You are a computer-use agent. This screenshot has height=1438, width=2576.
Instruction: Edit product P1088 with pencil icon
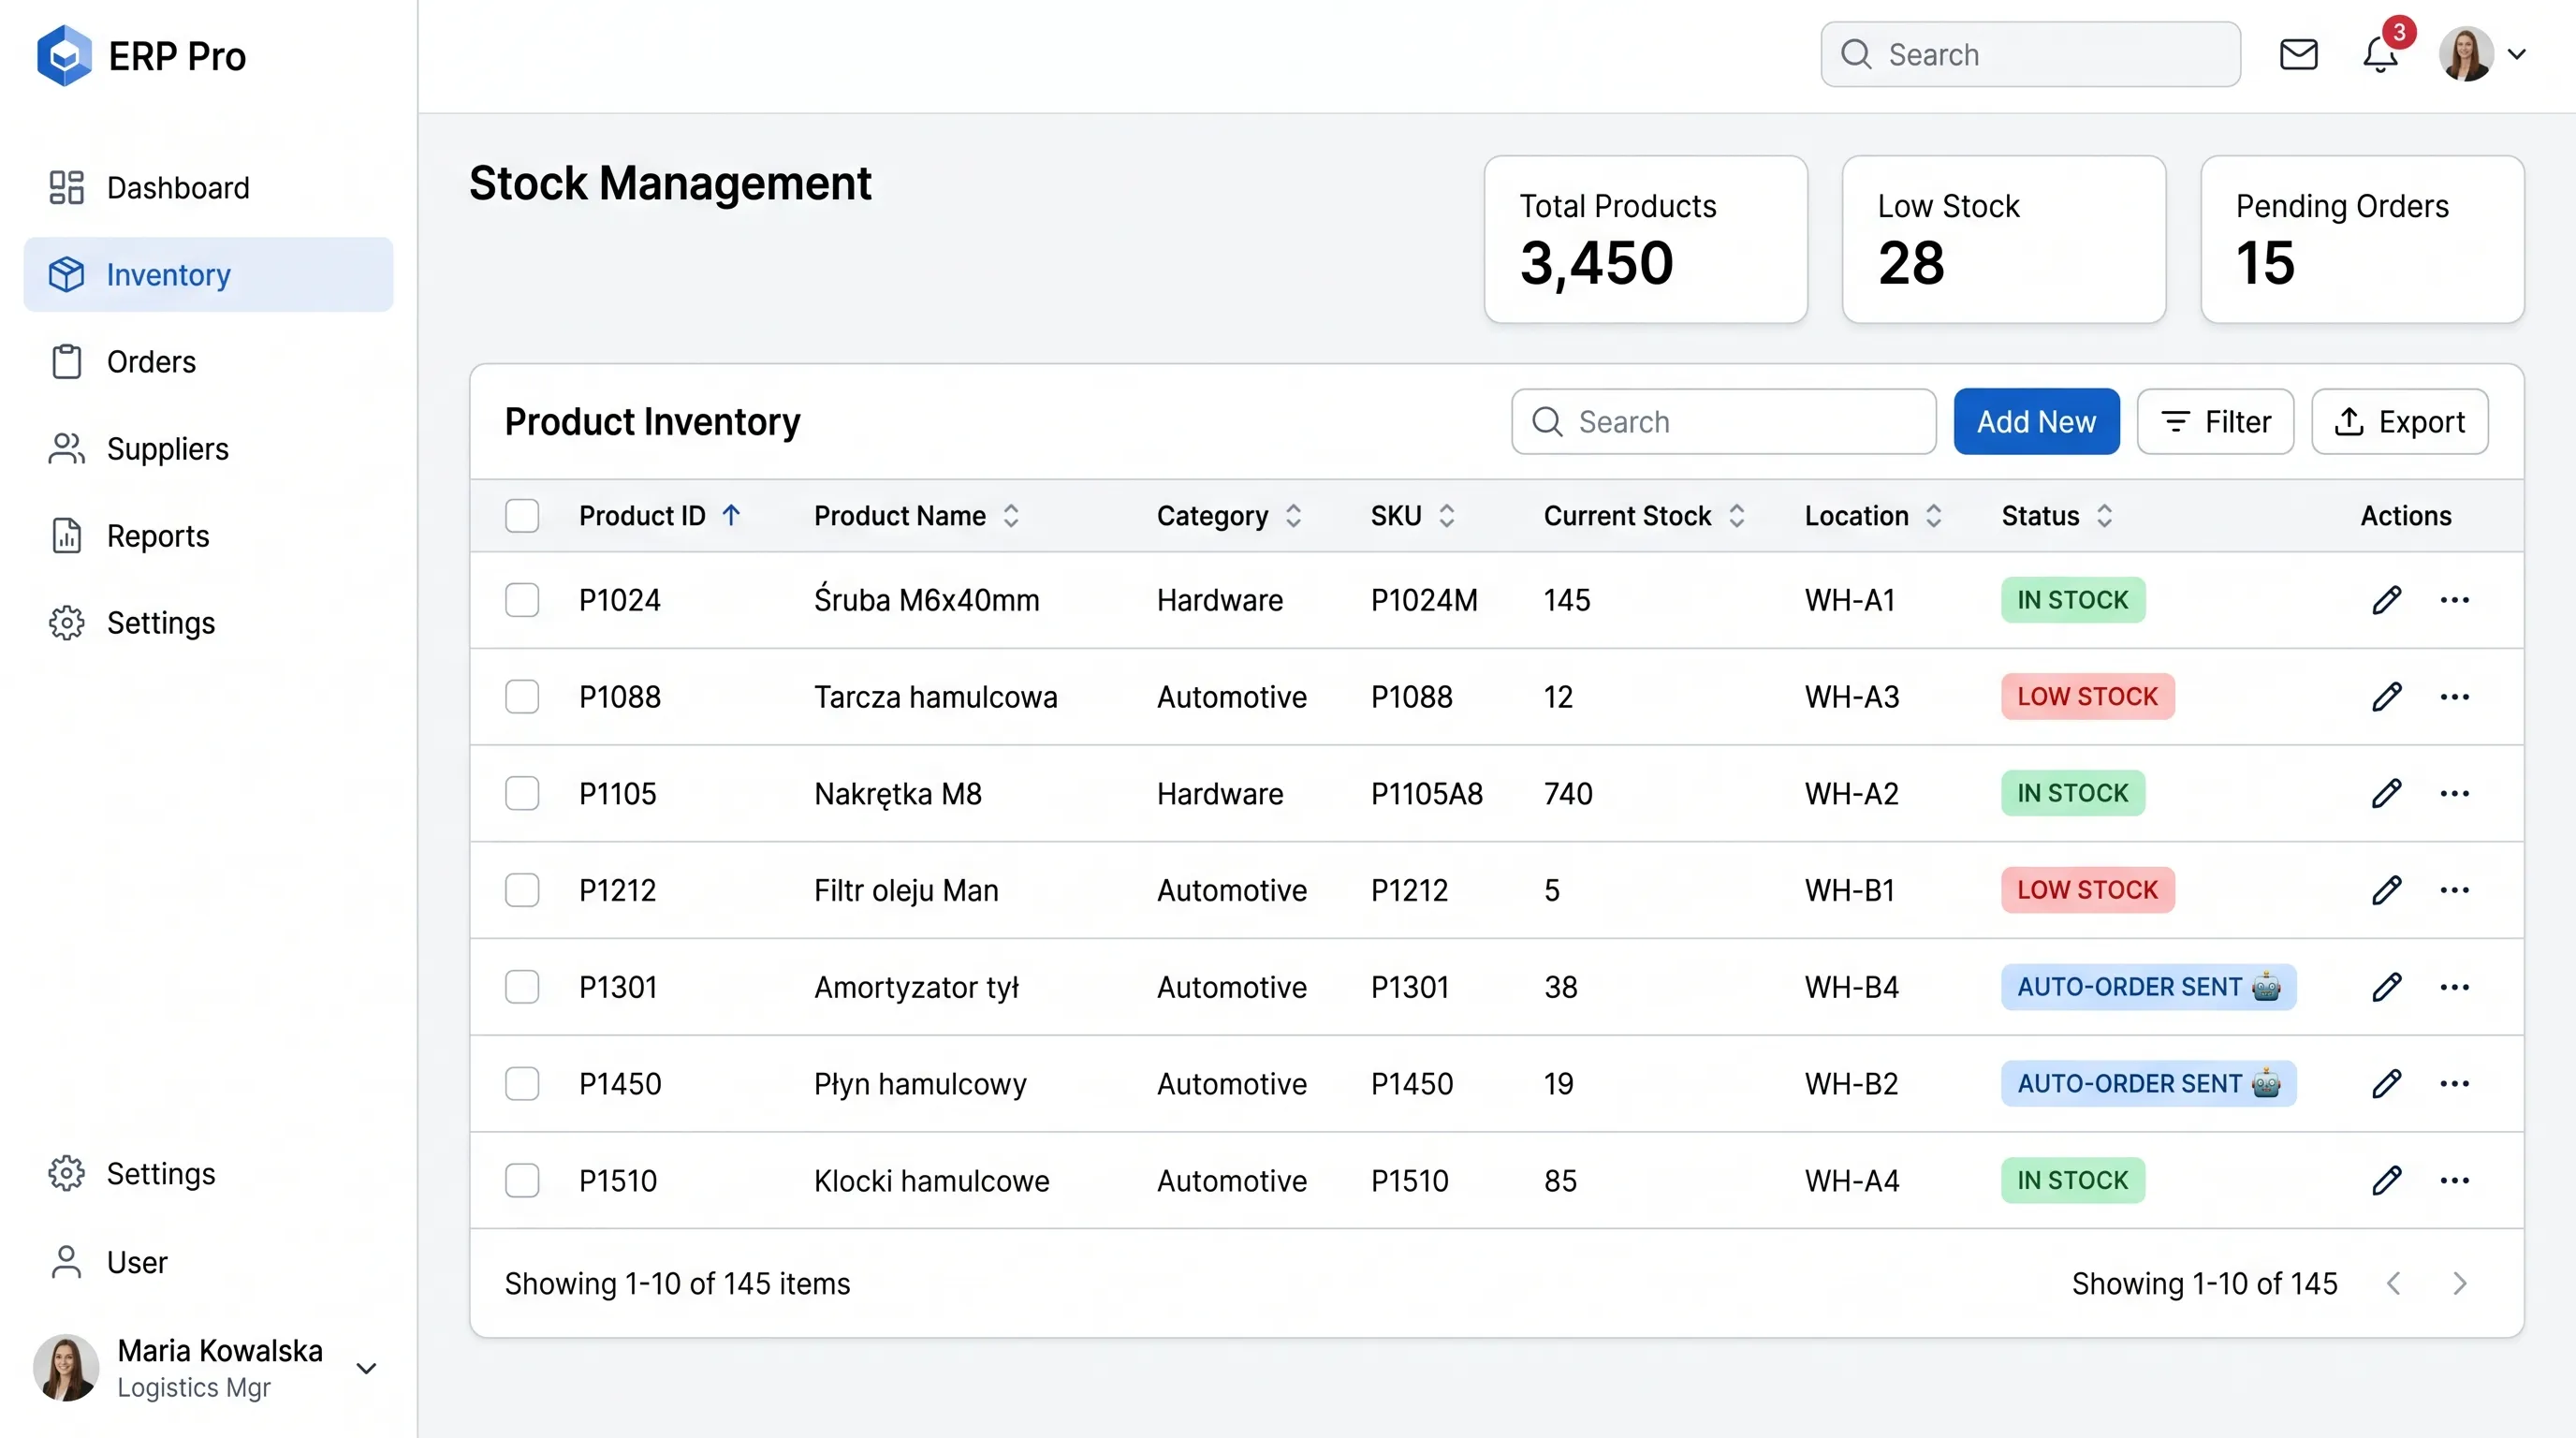pyautogui.click(x=2386, y=696)
